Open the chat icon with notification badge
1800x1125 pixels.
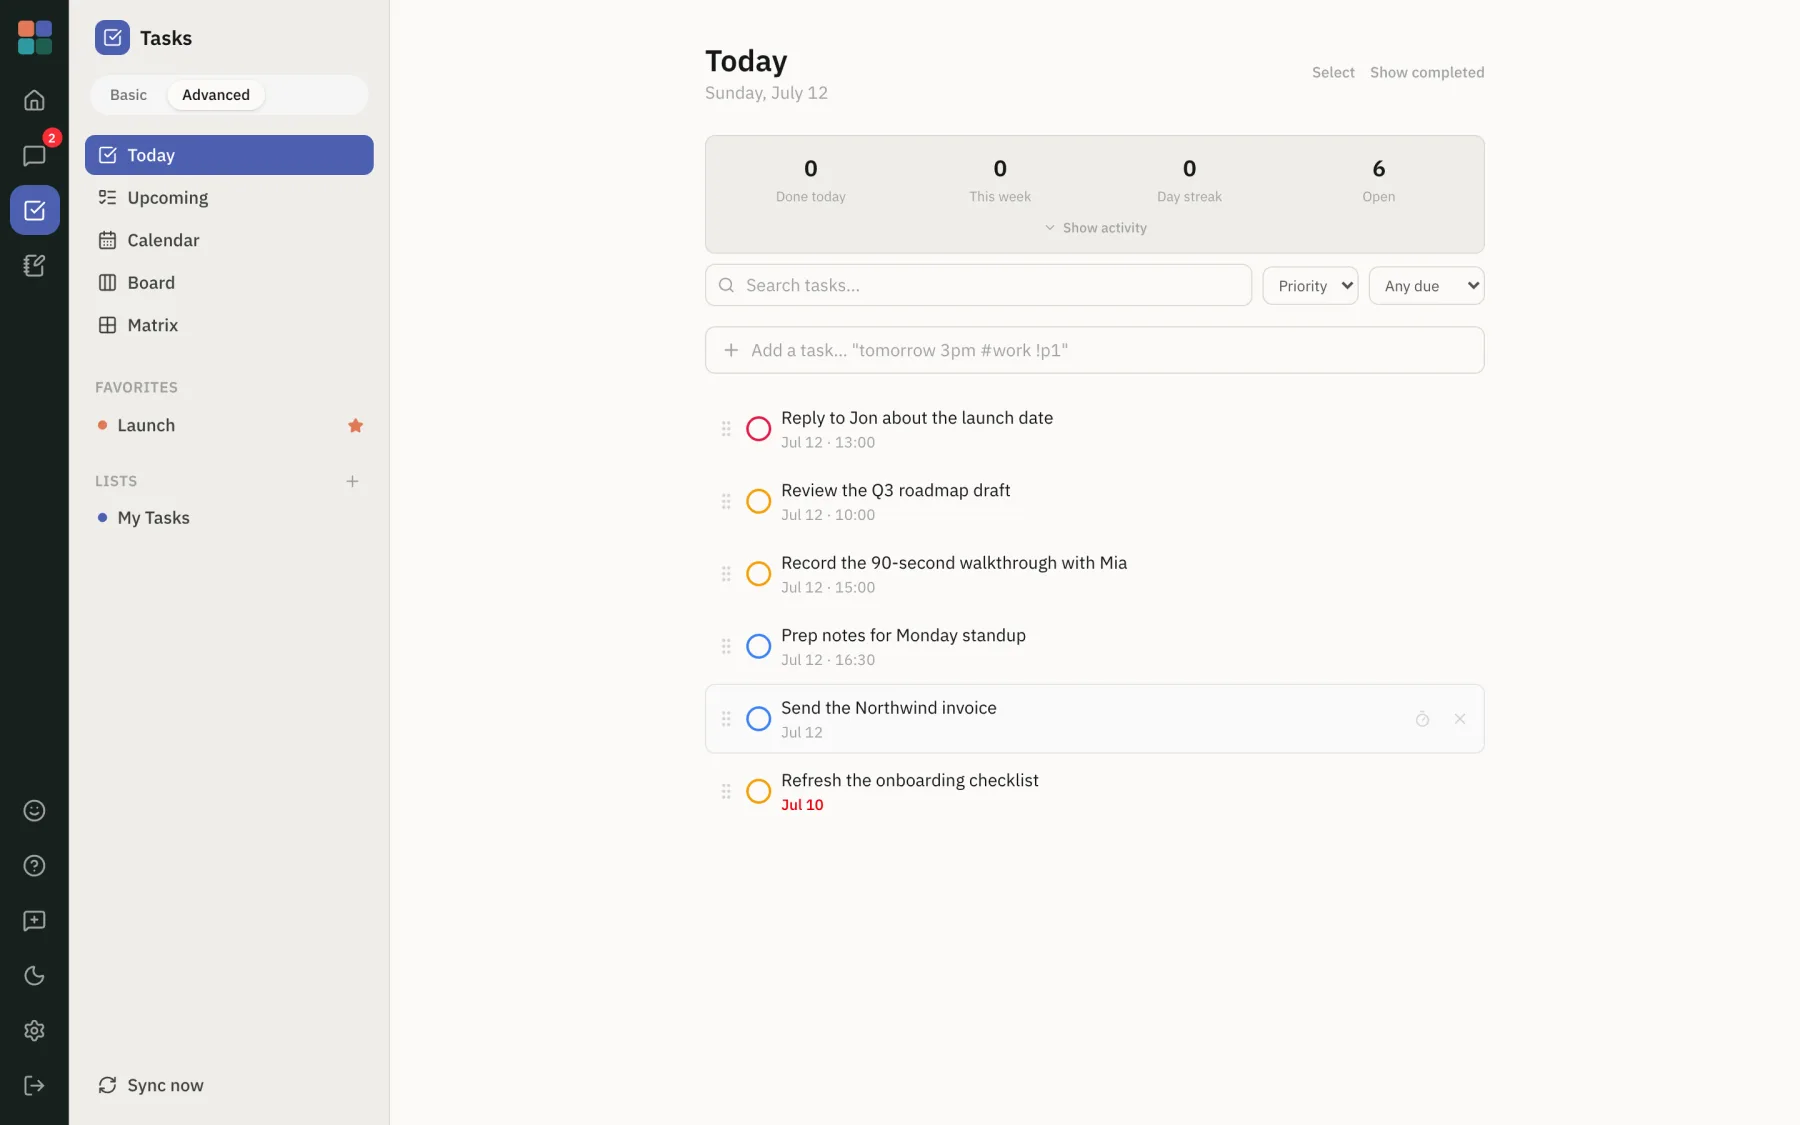click(x=34, y=155)
